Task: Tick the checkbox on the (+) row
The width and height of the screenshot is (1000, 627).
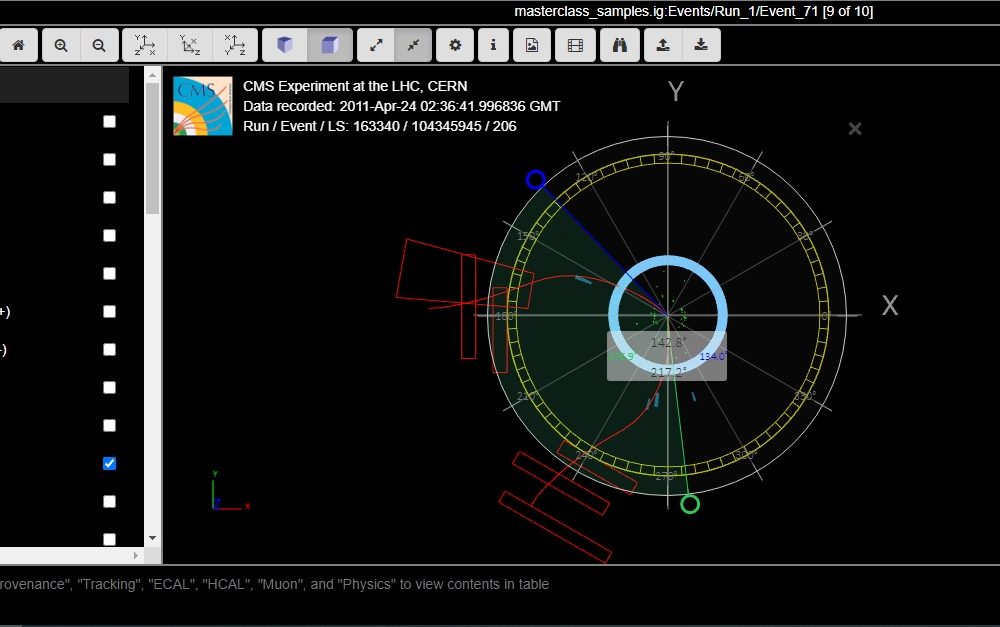Action: click(x=109, y=312)
